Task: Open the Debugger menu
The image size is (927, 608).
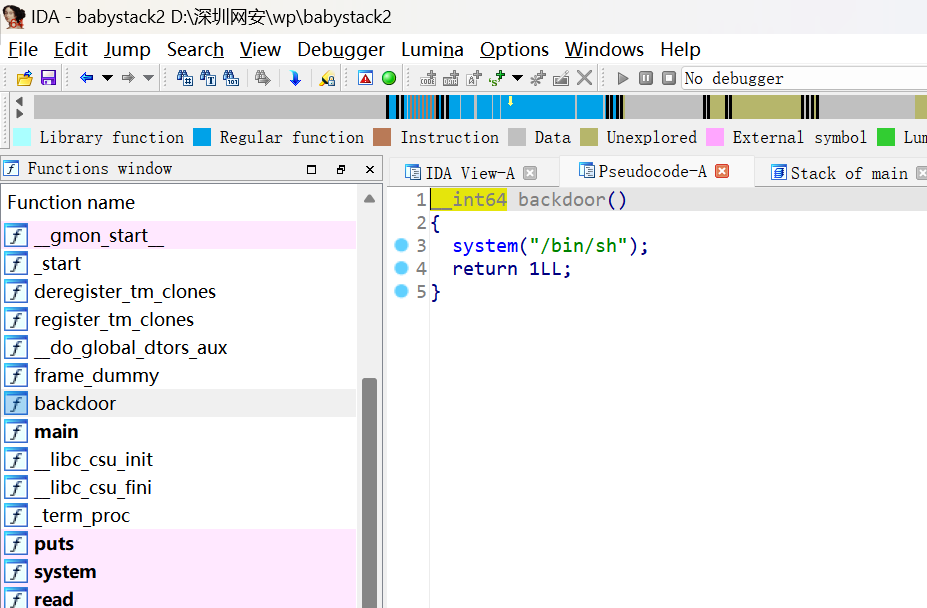Action: pyautogui.click(x=341, y=49)
